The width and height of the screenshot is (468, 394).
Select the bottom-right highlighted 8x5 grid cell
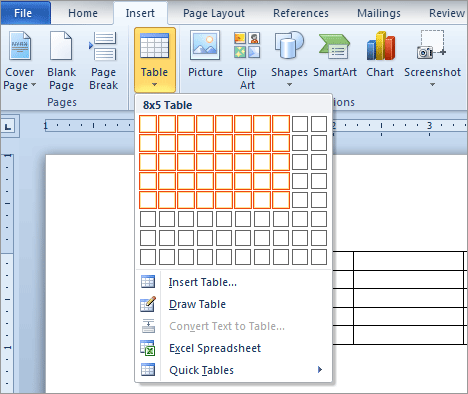point(281,200)
